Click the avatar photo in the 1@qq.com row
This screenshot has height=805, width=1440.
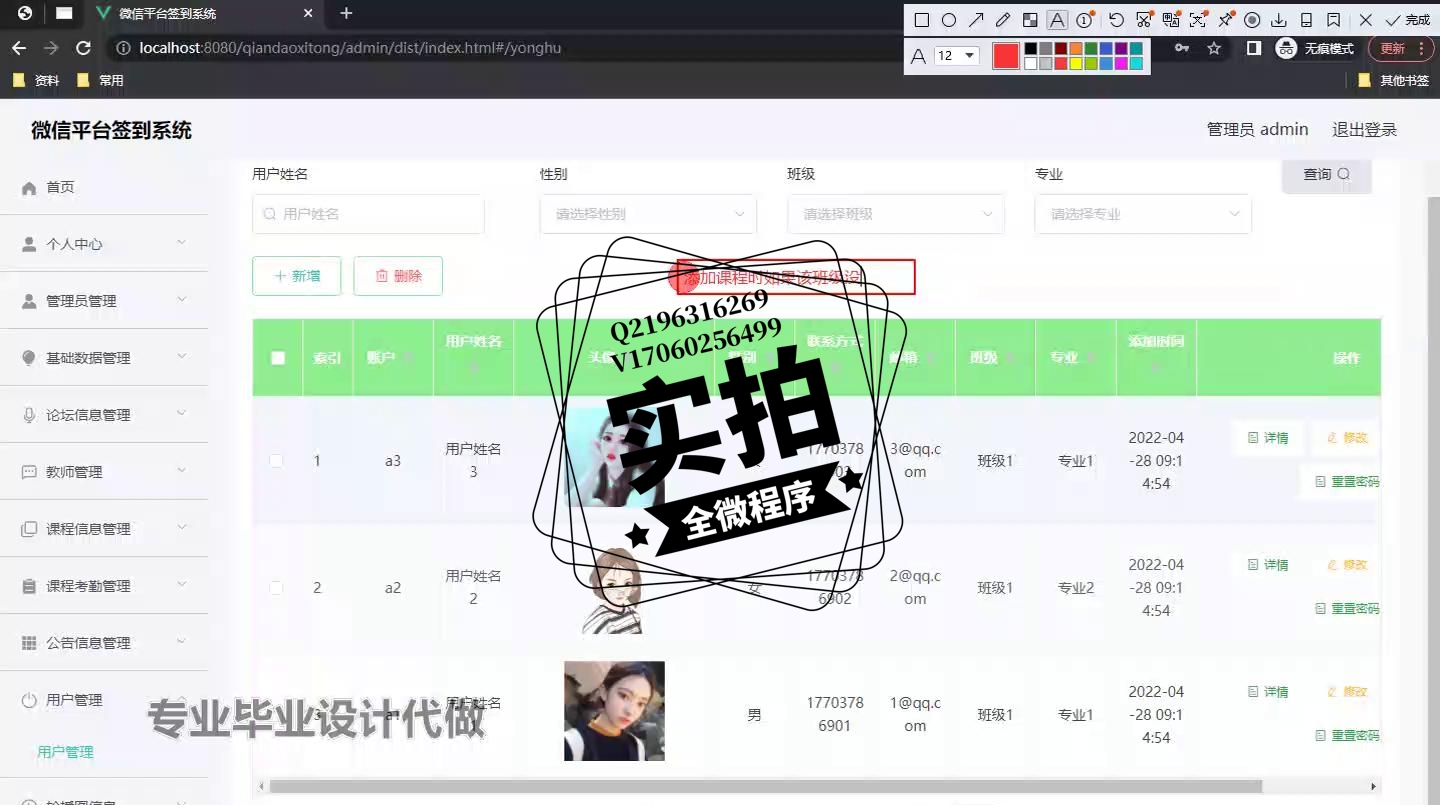pyautogui.click(x=614, y=711)
